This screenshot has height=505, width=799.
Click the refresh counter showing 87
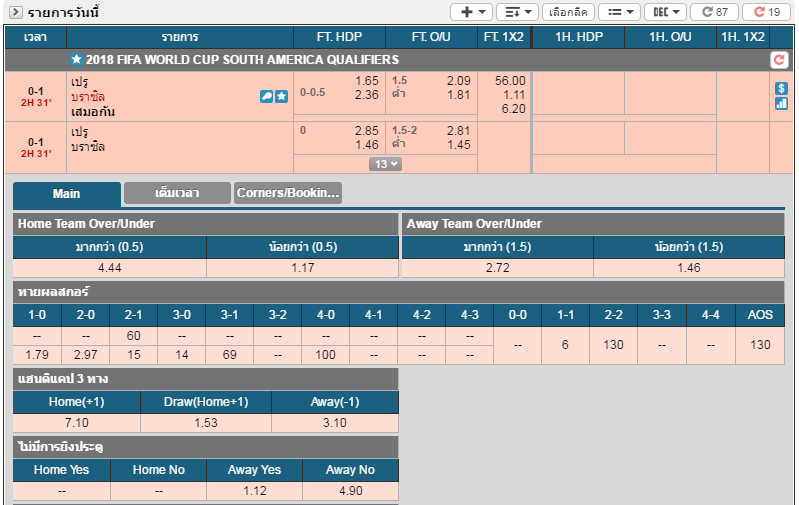[x=714, y=12]
